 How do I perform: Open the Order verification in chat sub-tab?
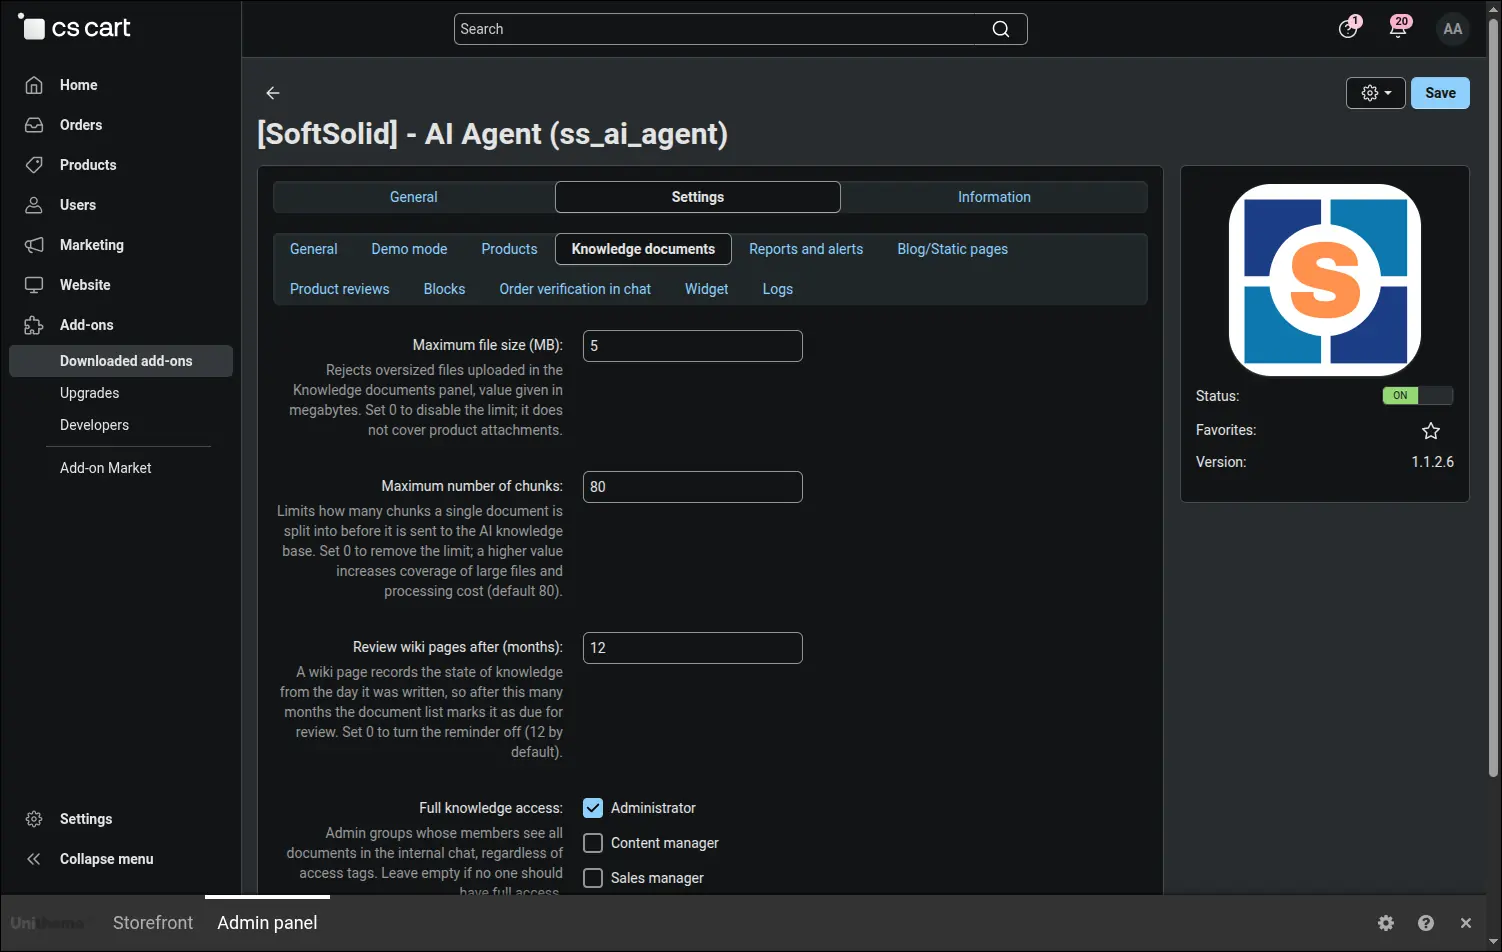tap(575, 289)
